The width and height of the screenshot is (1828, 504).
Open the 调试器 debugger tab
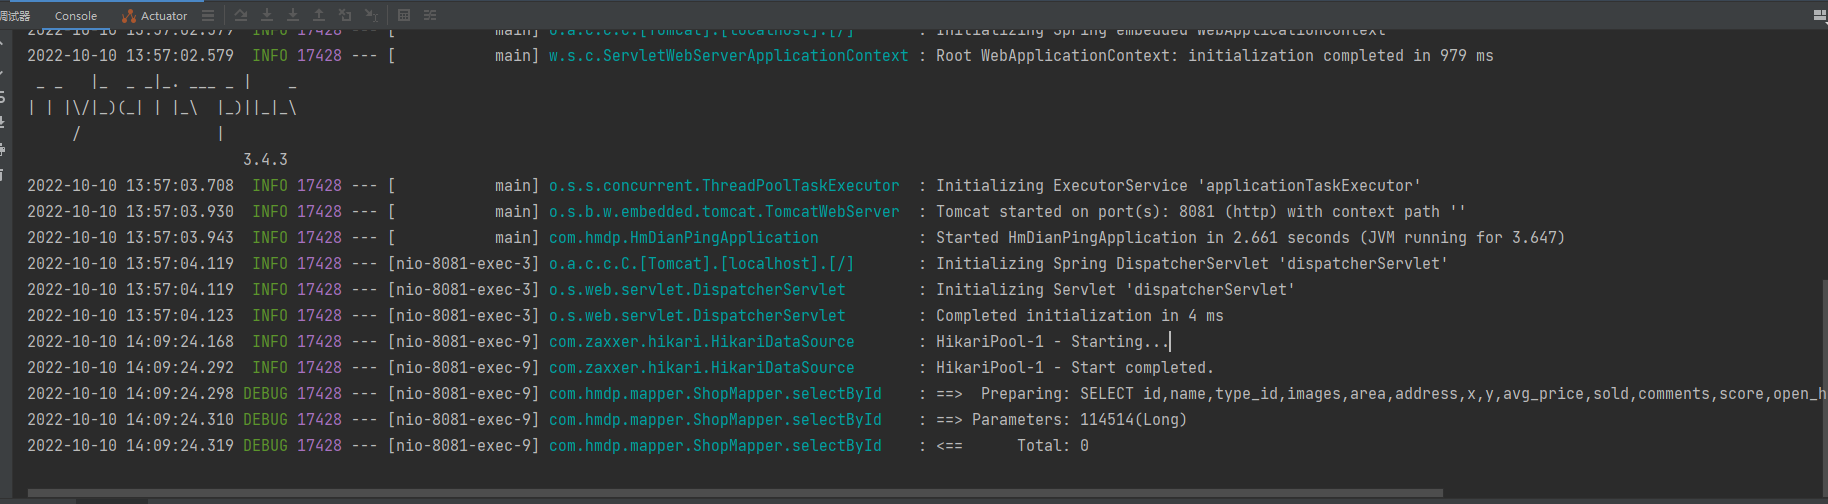click(15, 16)
